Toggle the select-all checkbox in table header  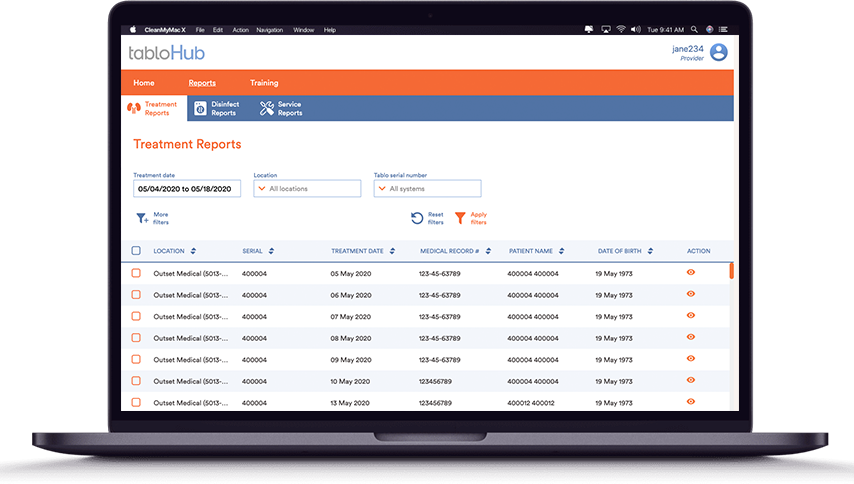tap(136, 250)
